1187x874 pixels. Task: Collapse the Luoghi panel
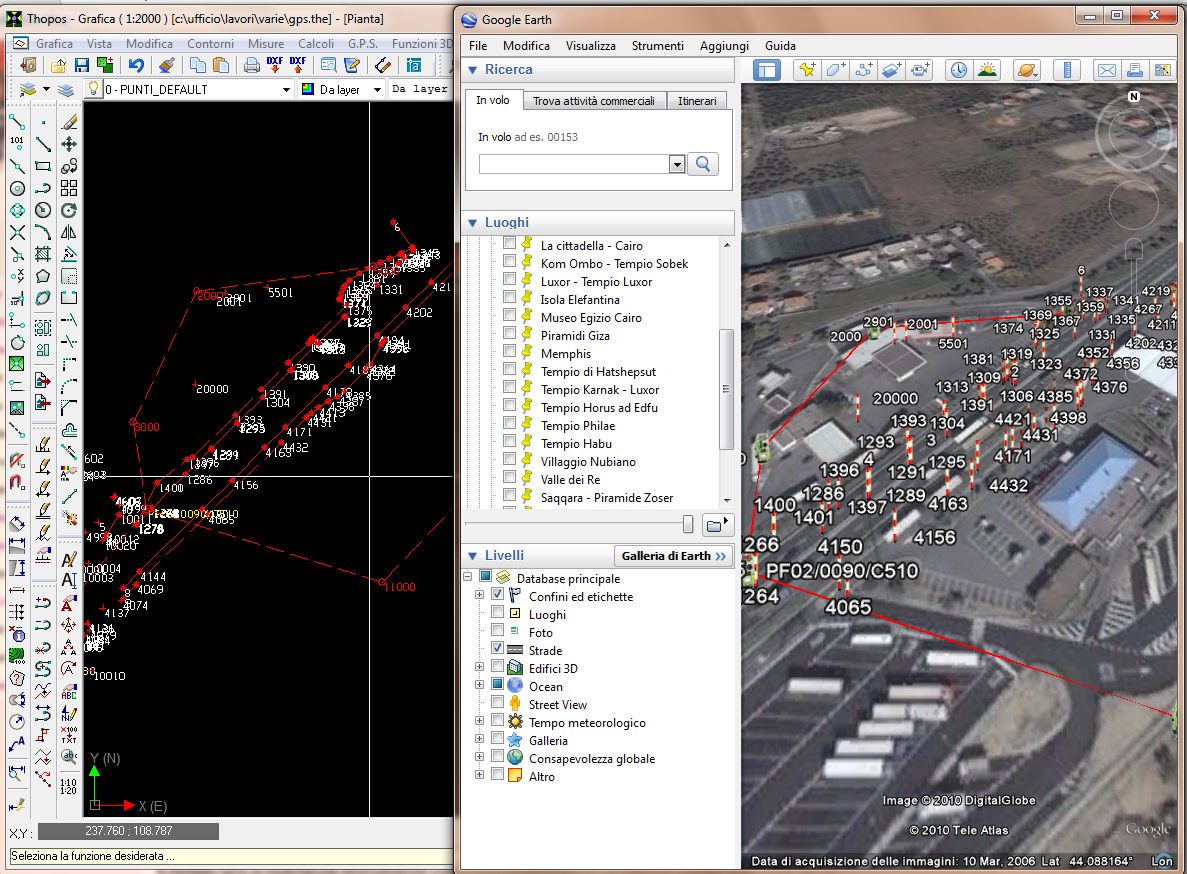click(472, 222)
